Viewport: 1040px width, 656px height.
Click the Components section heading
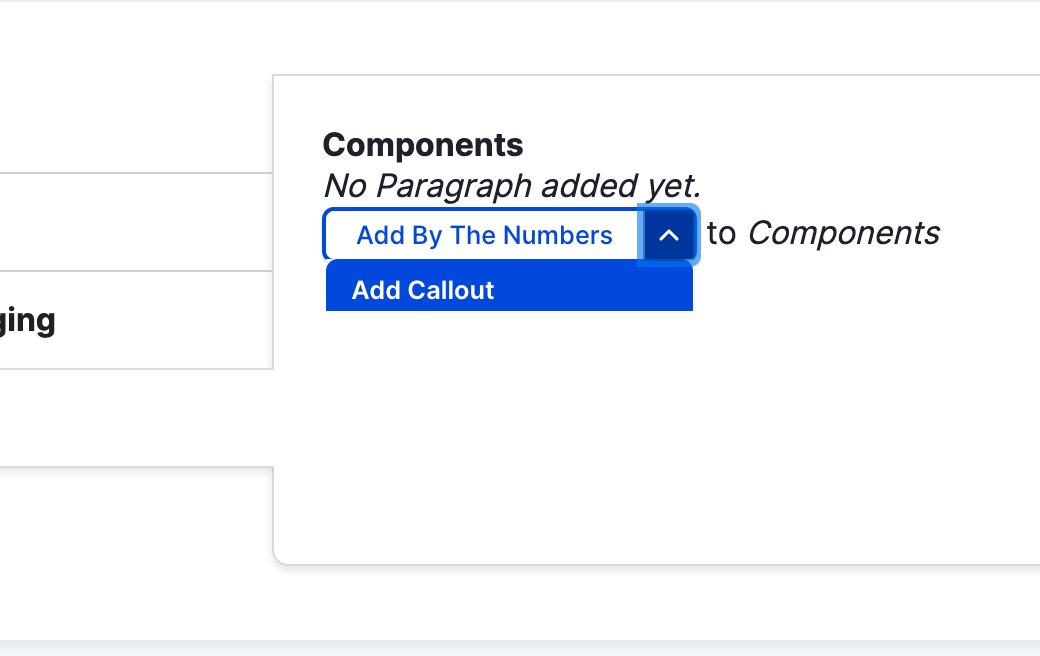tap(422, 144)
